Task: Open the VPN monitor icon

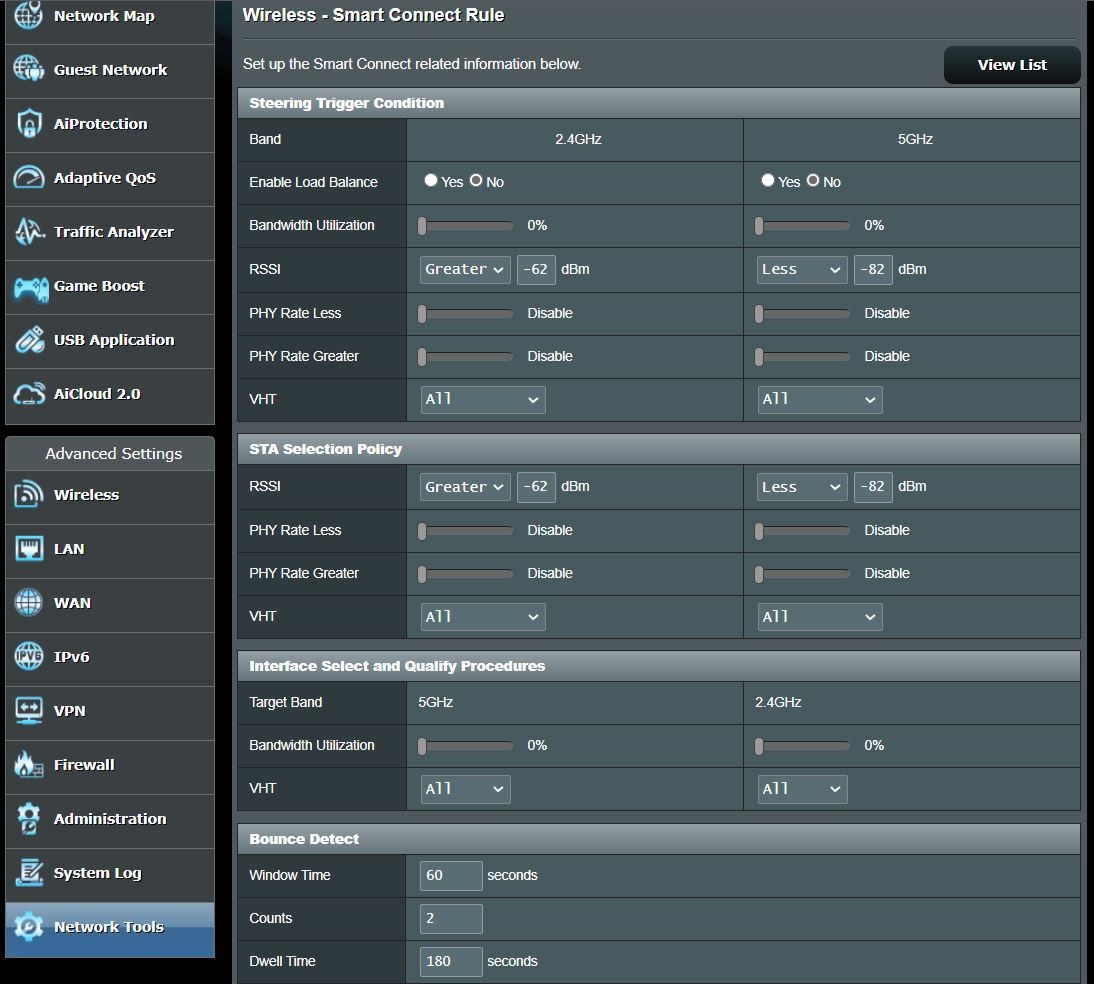Action: coord(28,711)
